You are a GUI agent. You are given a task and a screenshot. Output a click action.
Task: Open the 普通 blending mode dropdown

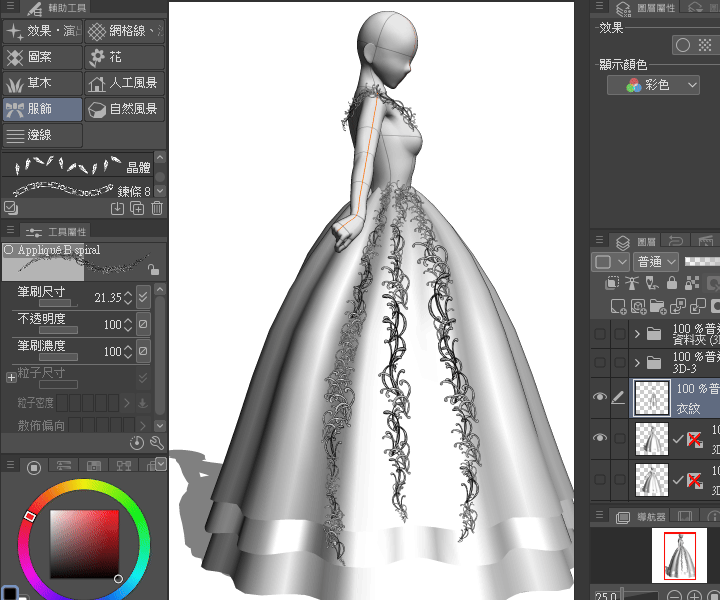click(x=656, y=262)
